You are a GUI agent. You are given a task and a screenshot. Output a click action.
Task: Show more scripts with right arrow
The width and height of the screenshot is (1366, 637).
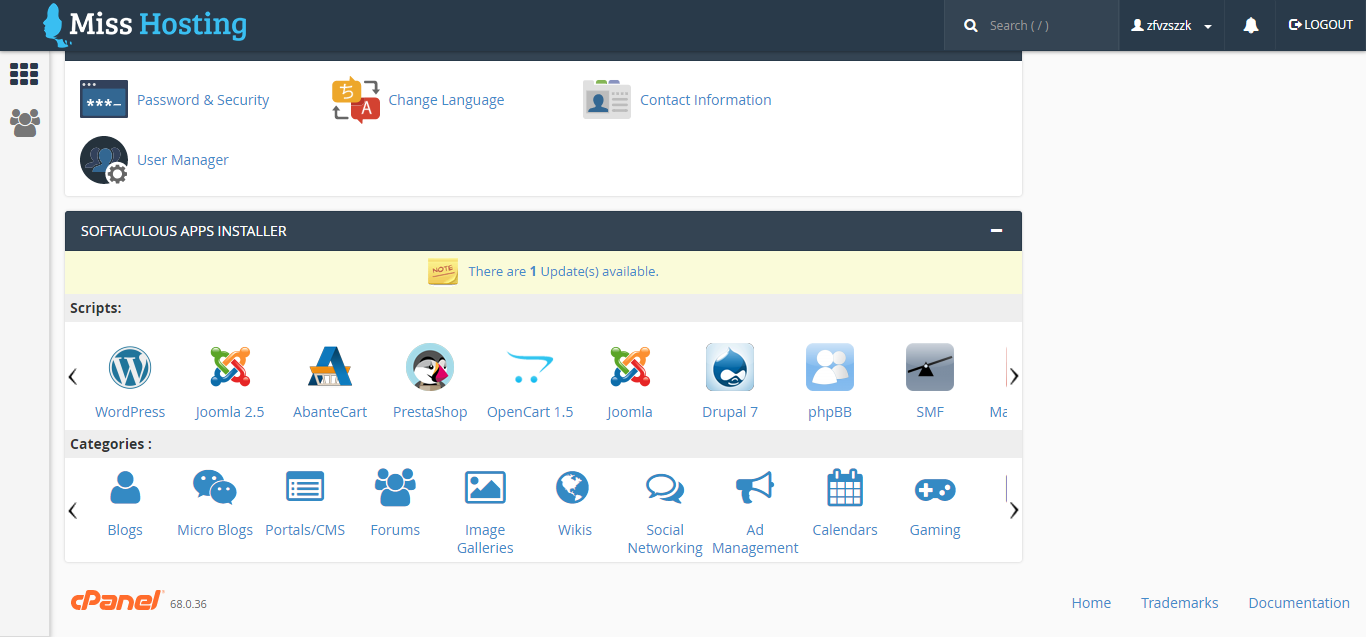(x=1014, y=376)
